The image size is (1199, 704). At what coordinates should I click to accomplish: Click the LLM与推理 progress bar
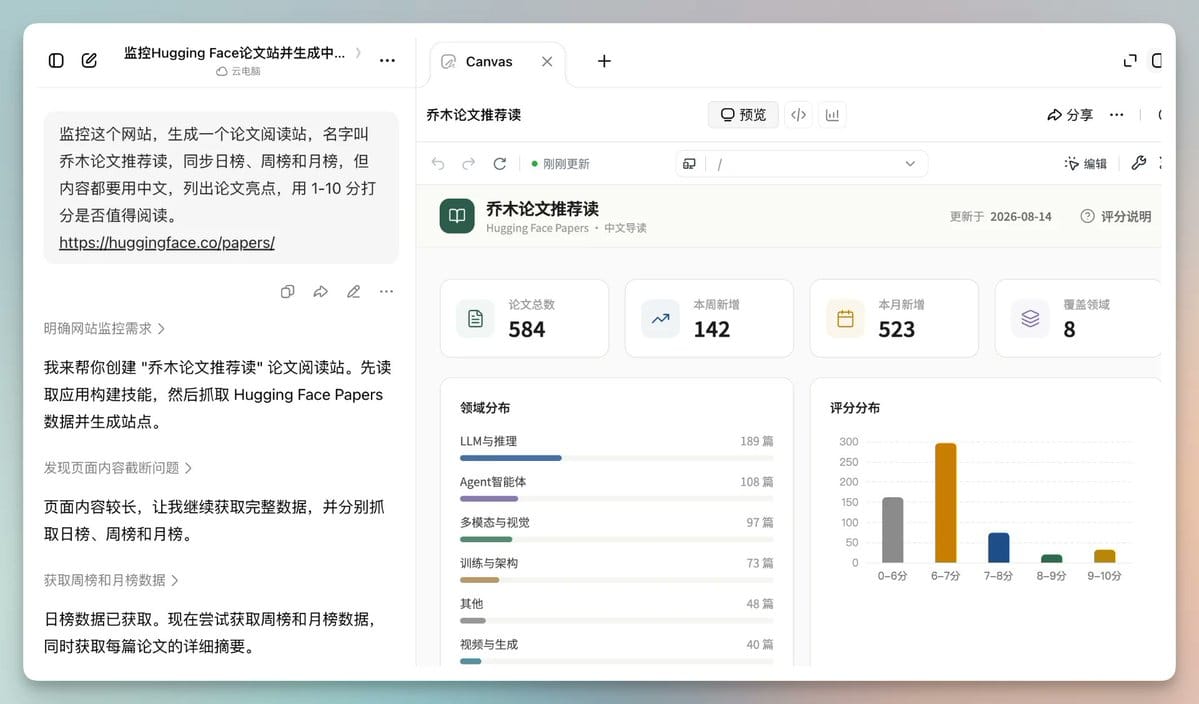(x=616, y=458)
